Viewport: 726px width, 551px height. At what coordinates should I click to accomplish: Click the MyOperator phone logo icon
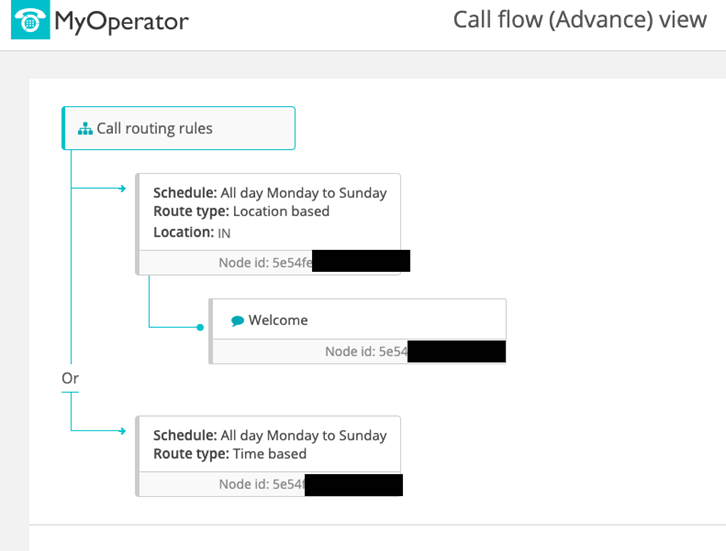30,21
